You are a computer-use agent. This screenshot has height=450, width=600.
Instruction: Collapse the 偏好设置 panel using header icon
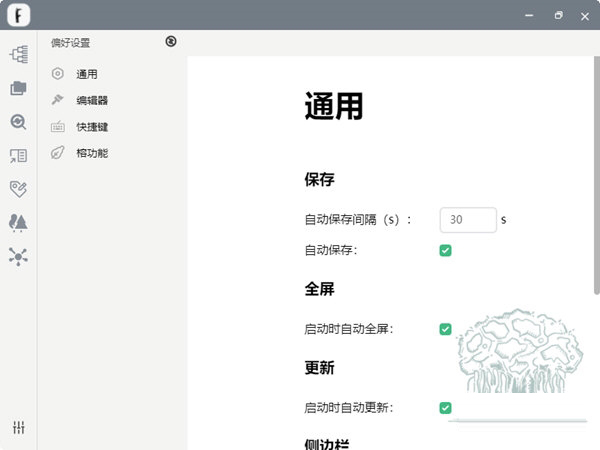pos(171,42)
